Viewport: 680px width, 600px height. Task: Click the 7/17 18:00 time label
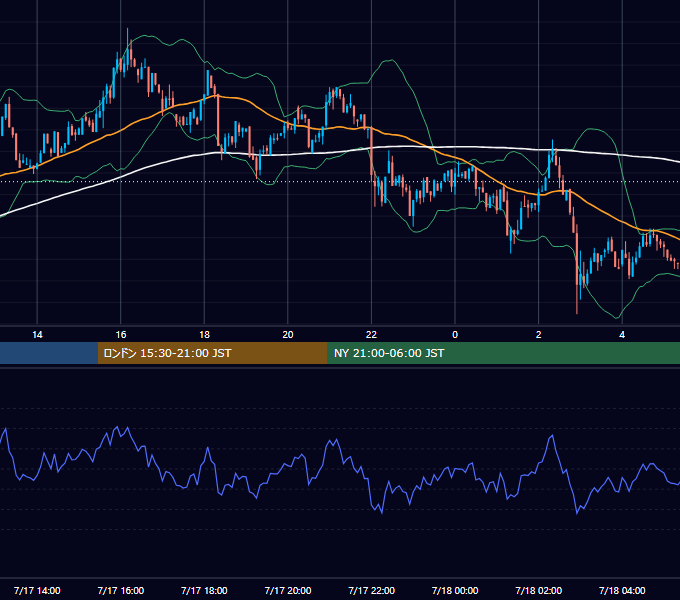[204, 590]
